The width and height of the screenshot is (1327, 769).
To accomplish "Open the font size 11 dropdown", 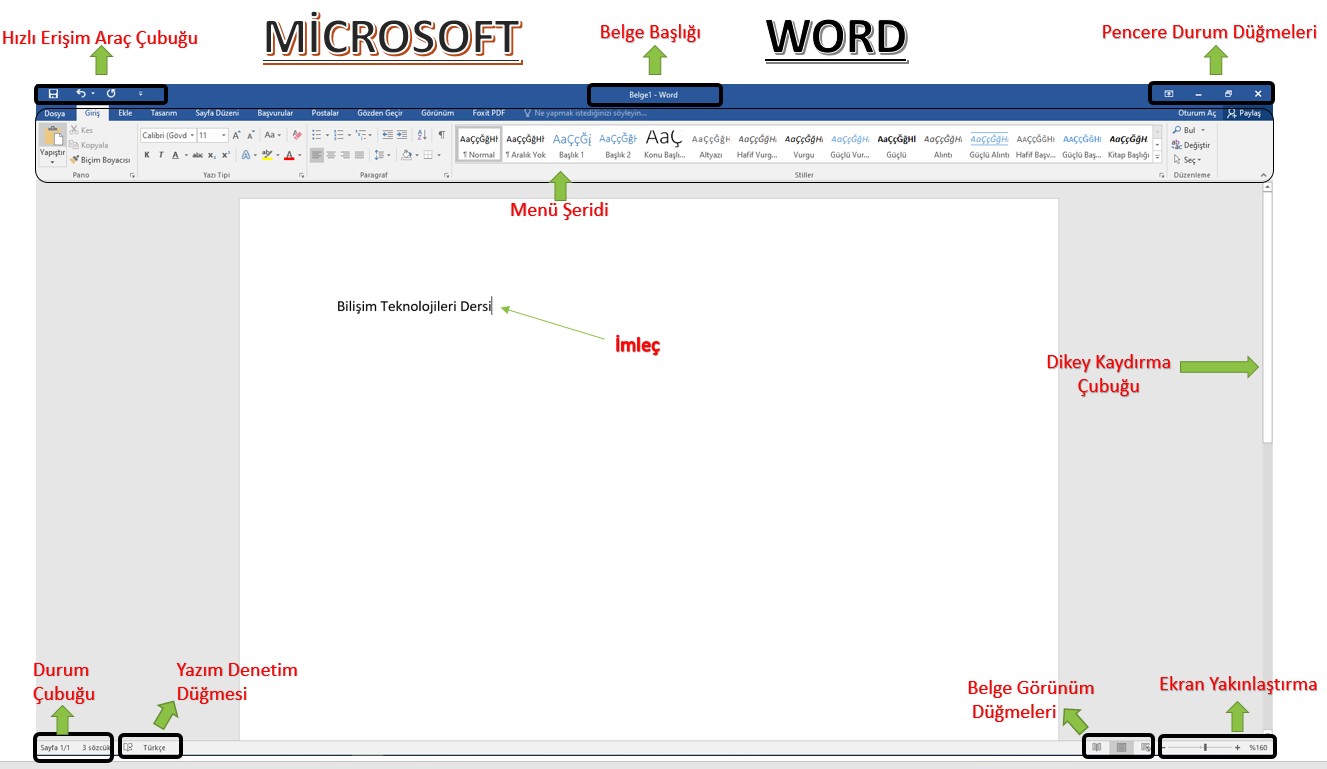I will pyautogui.click(x=222, y=135).
